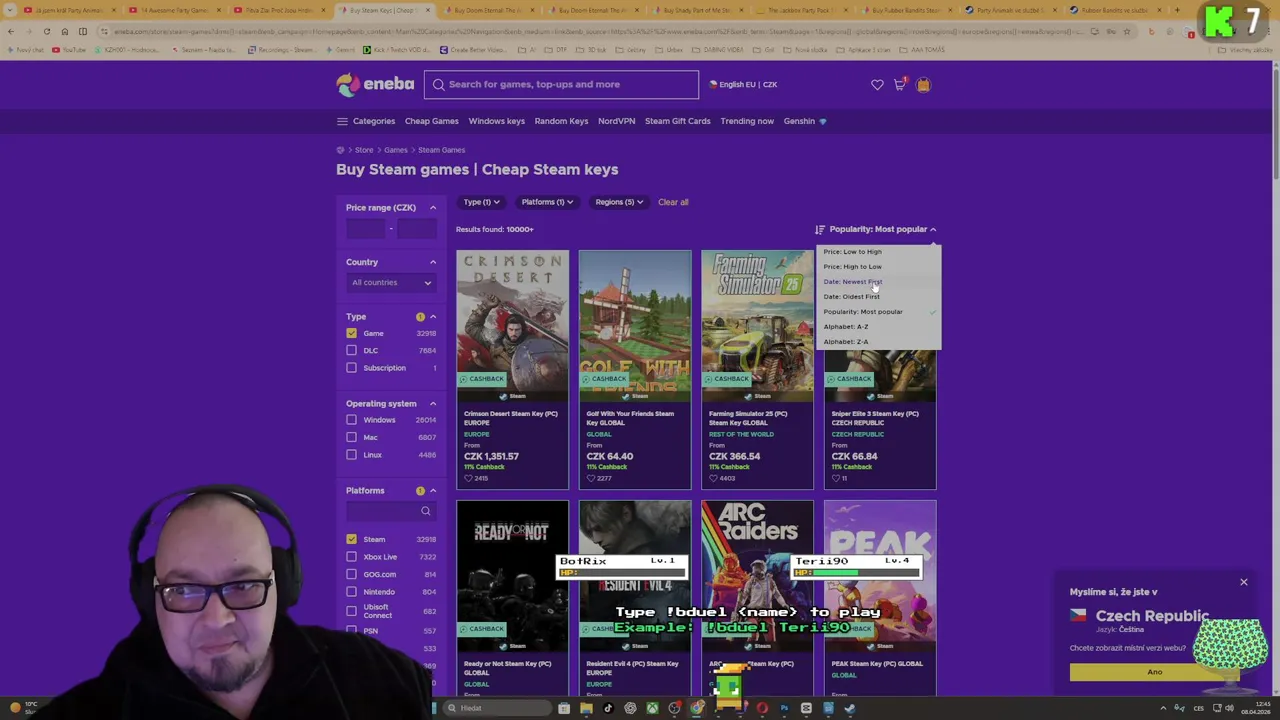
Task: Click the heart icon on Crimson Desert card
Action: tap(468, 478)
